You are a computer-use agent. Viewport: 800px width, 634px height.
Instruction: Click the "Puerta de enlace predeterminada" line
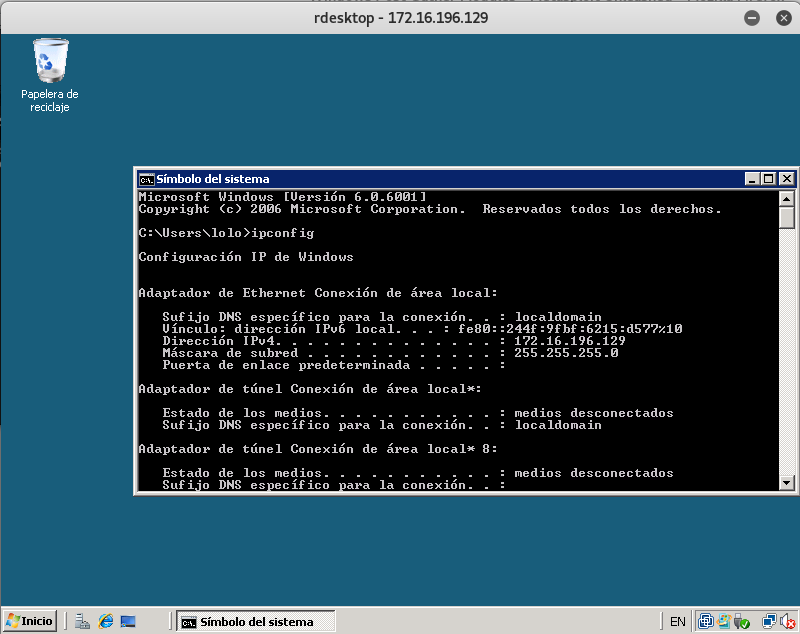point(334,365)
